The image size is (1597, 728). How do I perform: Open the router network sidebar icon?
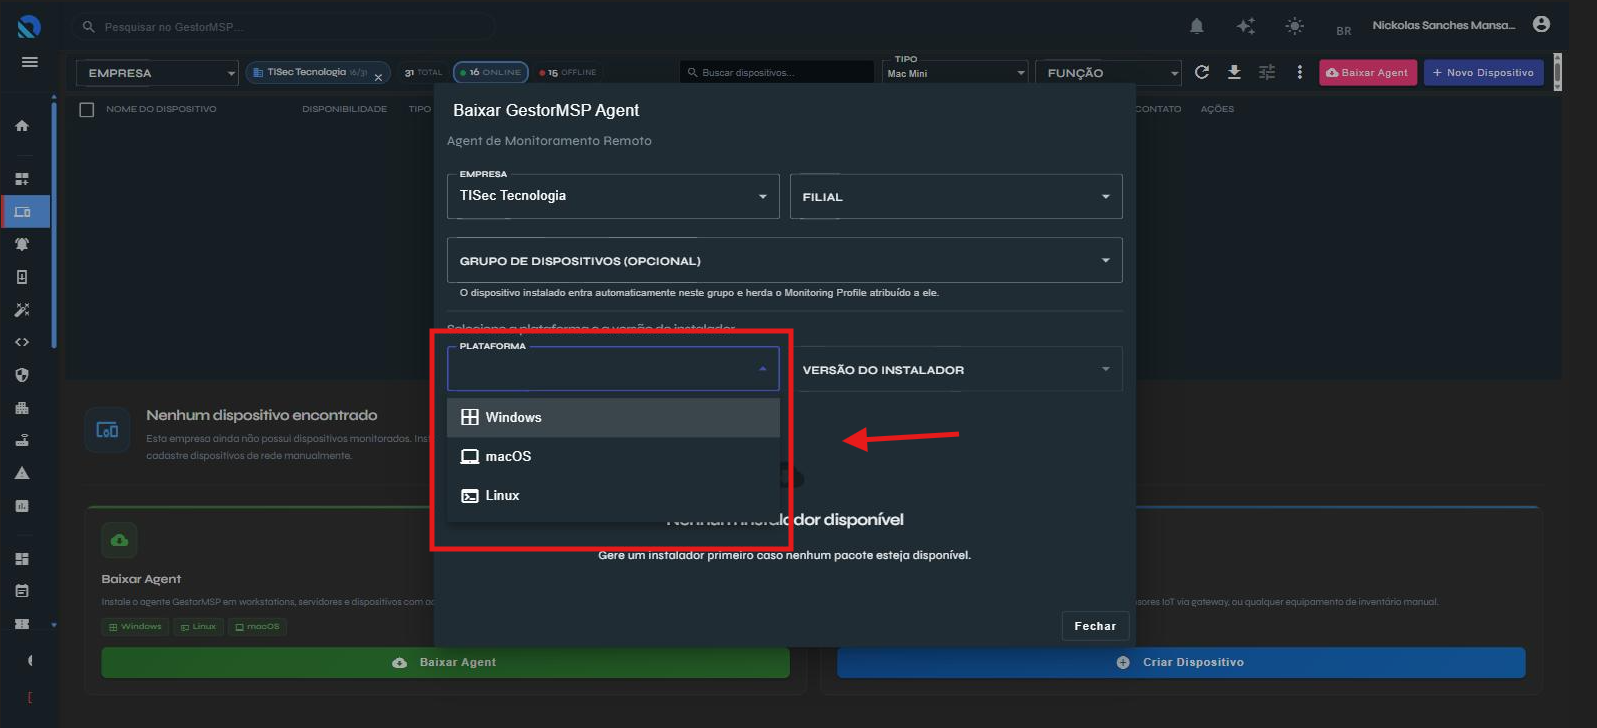(22, 440)
